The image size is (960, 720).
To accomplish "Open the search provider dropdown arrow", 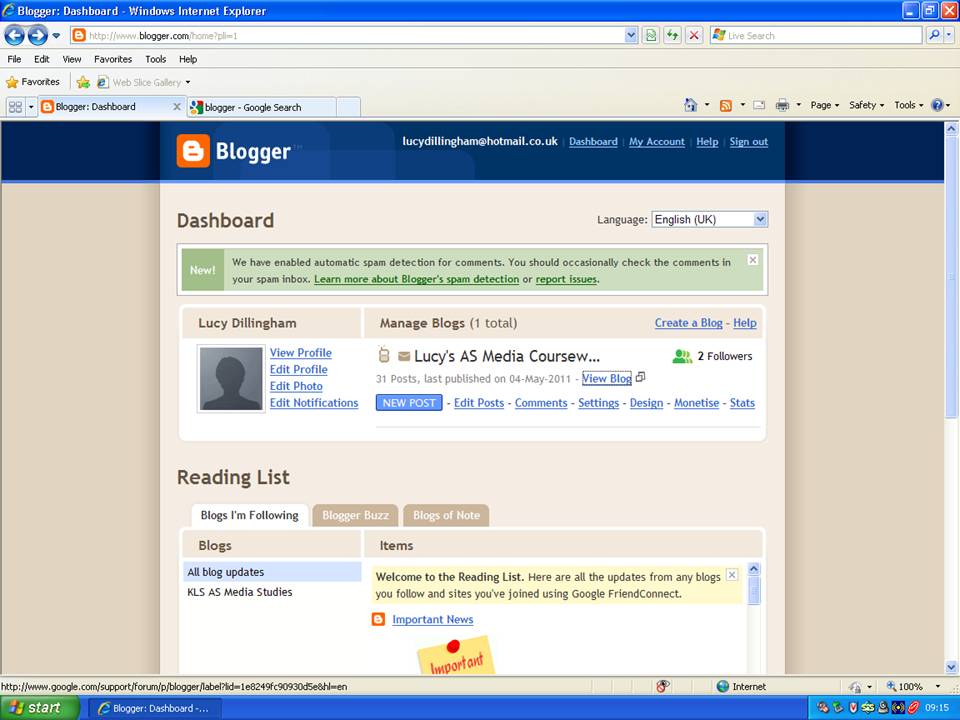I will tap(949, 36).
